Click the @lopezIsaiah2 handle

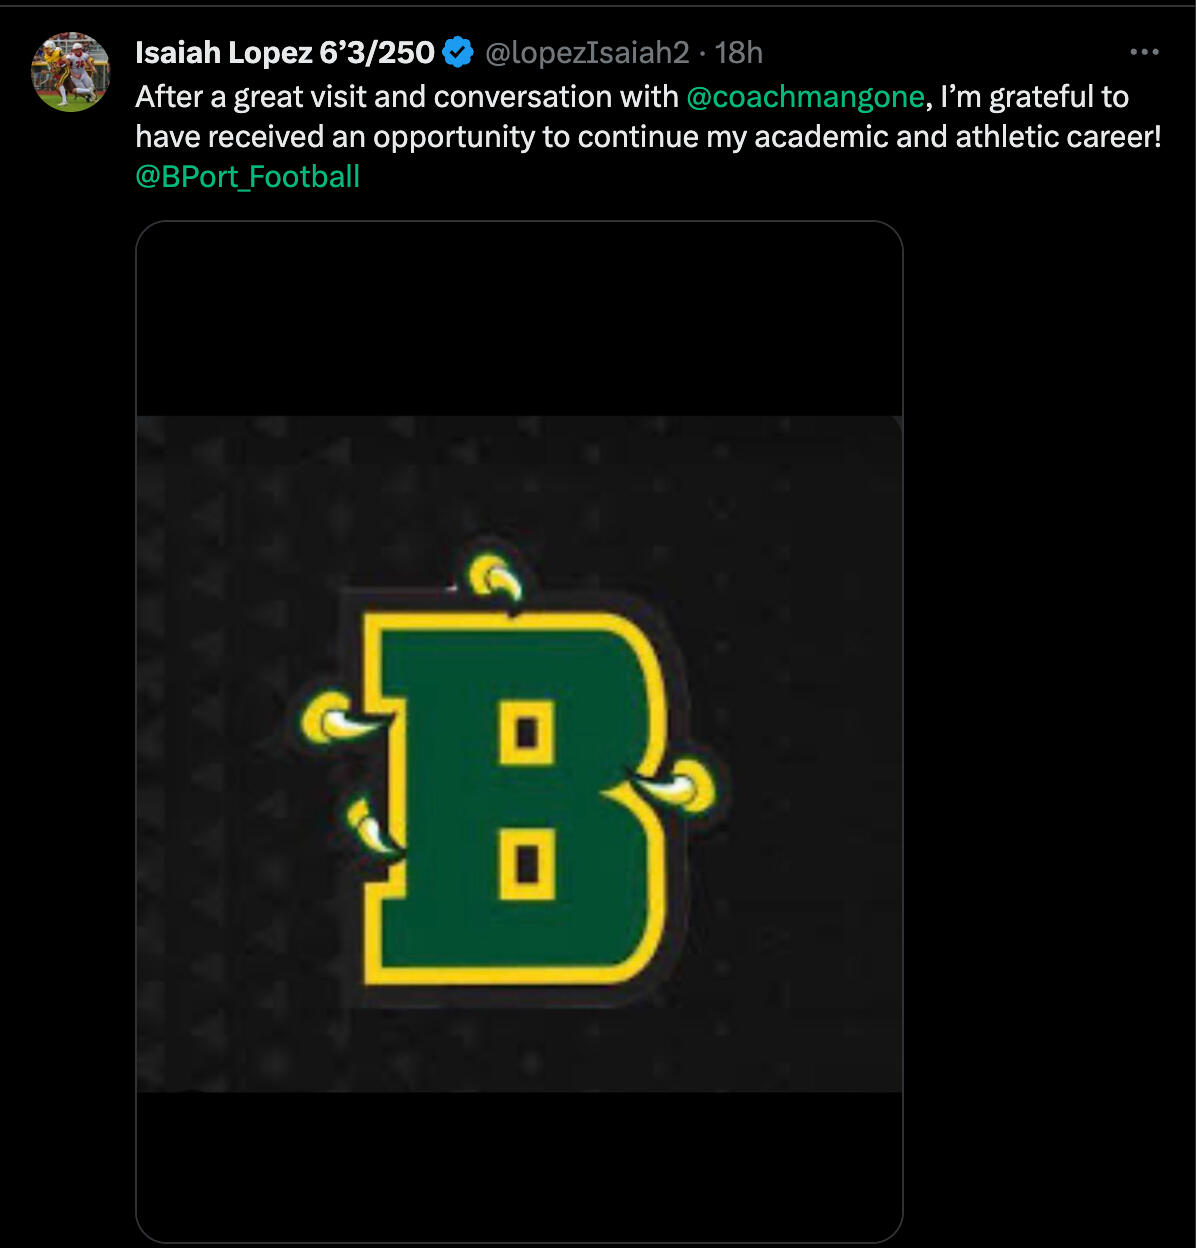tap(587, 52)
